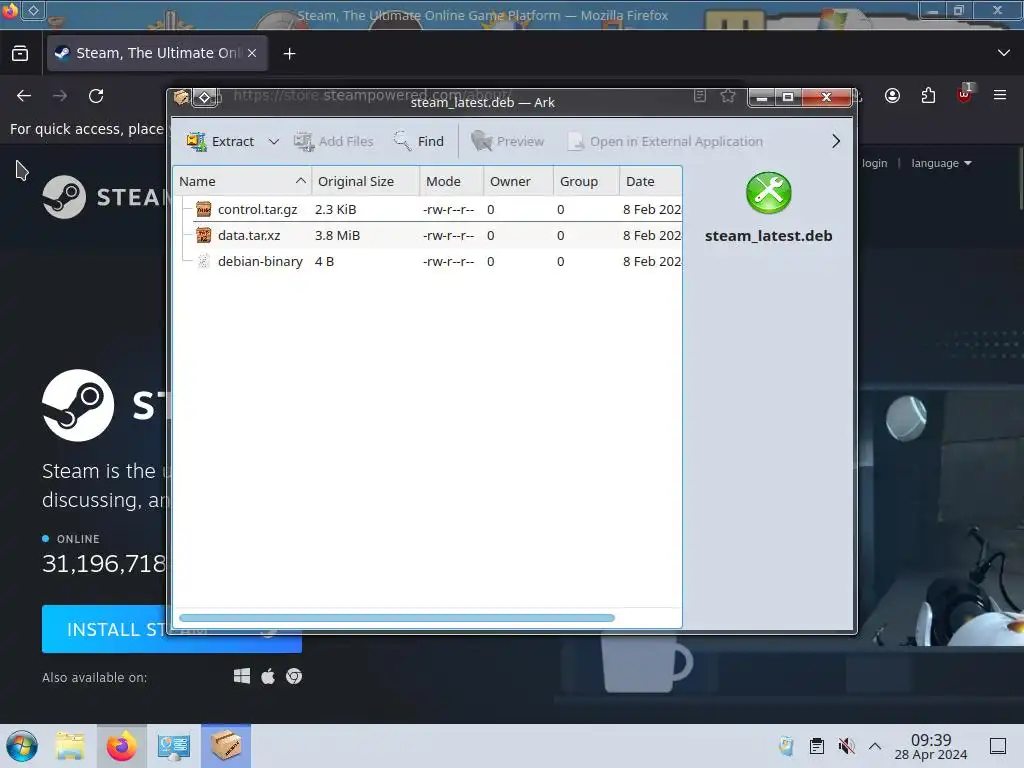Toggle the muted volume tray icon
This screenshot has width=1024, height=768.
[x=846, y=746]
